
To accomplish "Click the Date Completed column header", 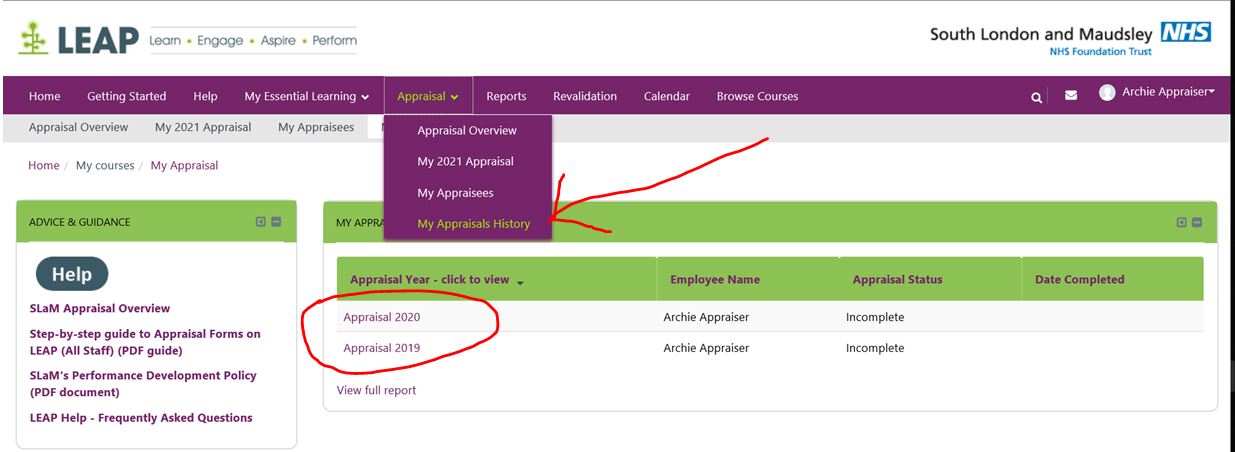I will [1080, 280].
